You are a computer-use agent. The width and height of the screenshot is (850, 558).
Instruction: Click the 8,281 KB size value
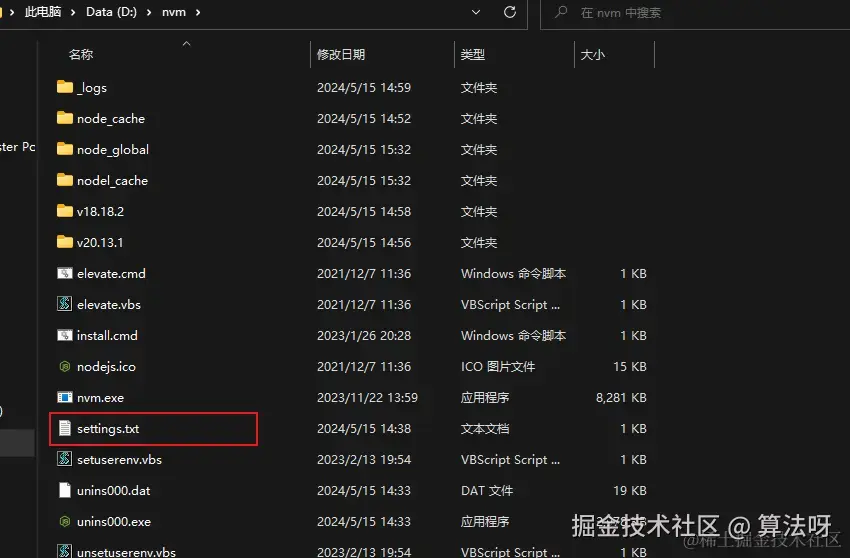(x=621, y=397)
